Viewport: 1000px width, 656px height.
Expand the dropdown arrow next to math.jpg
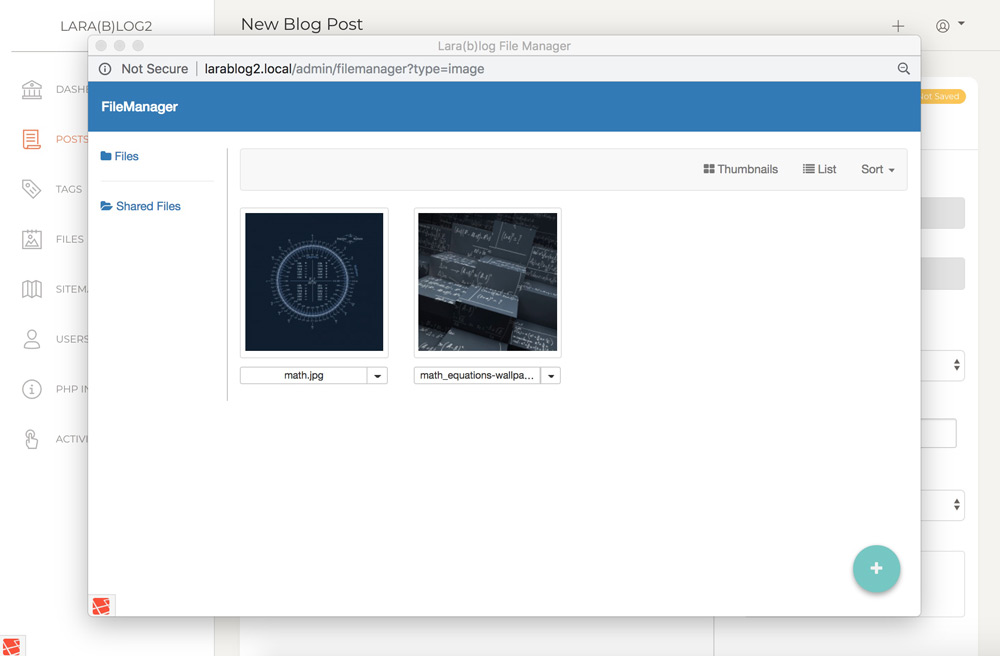(377, 375)
